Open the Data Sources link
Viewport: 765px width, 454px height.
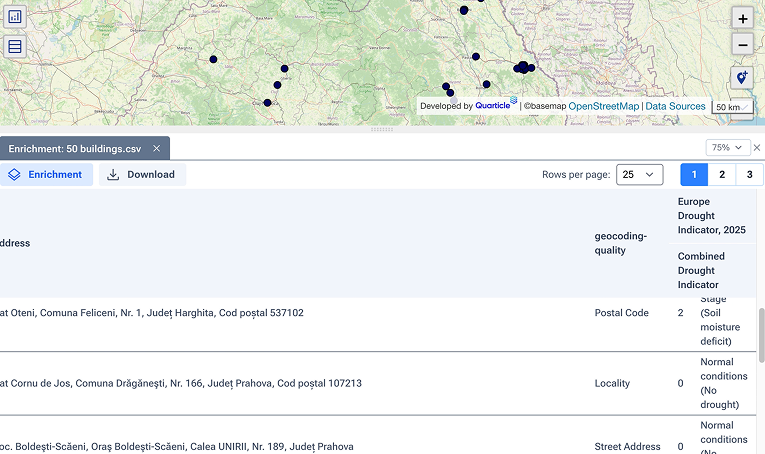(675, 106)
